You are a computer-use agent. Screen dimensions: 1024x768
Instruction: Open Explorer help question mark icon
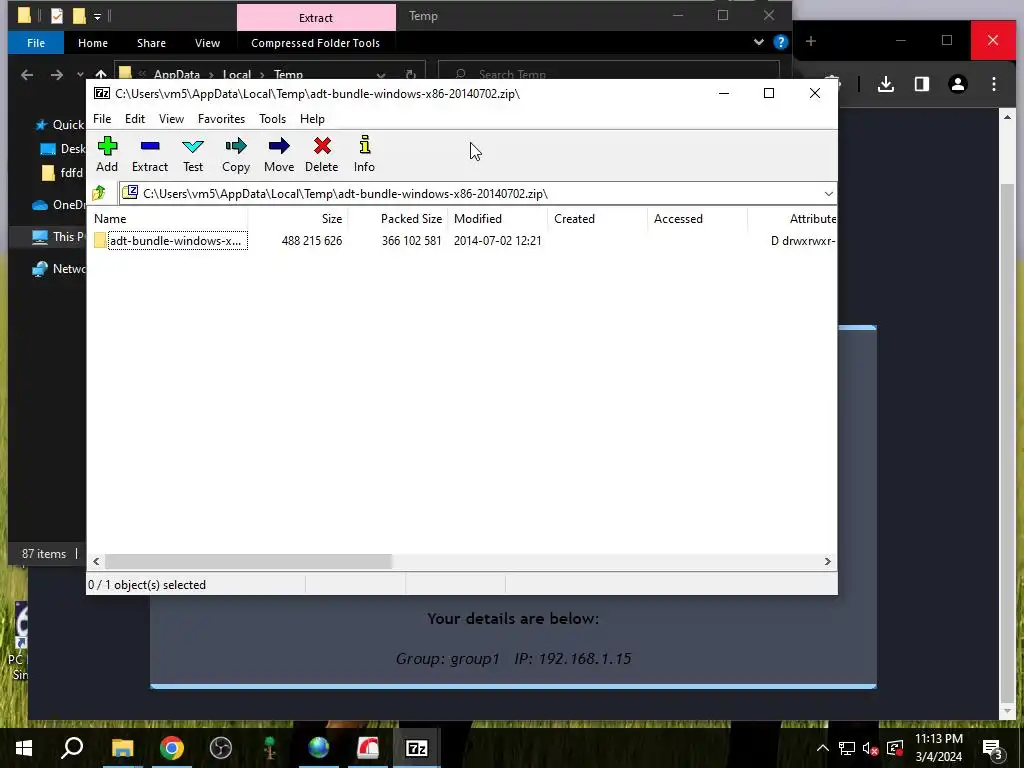(x=780, y=42)
